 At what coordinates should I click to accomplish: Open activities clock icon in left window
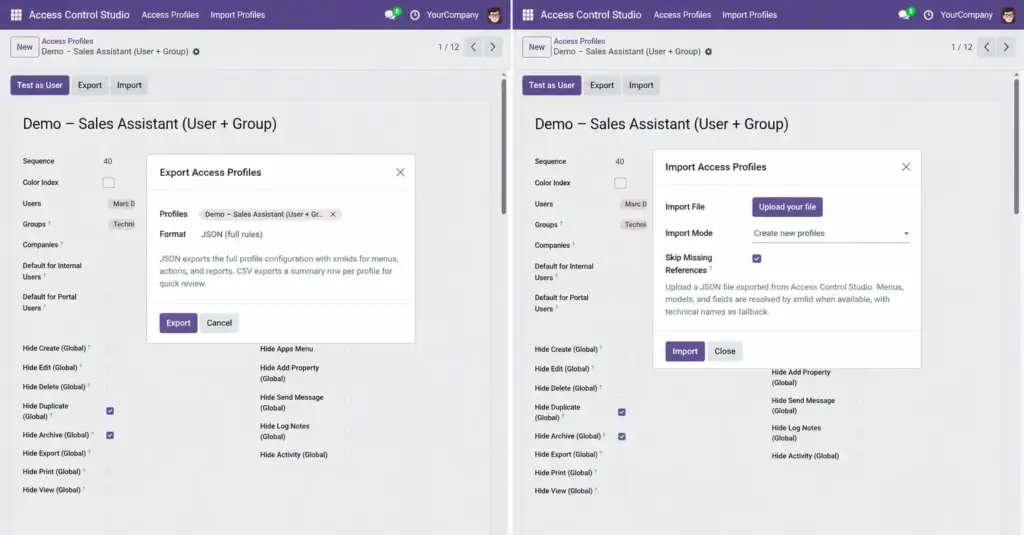[x=415, y=14]
